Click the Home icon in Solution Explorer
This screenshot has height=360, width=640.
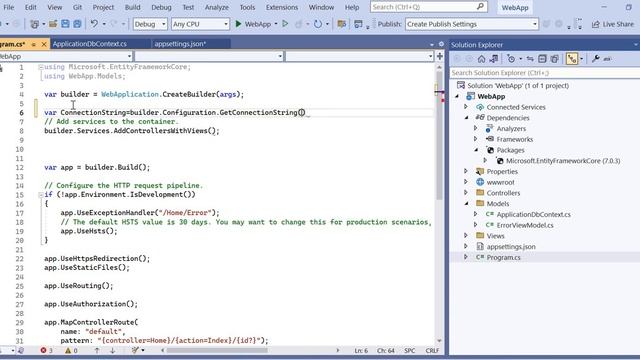482,59
